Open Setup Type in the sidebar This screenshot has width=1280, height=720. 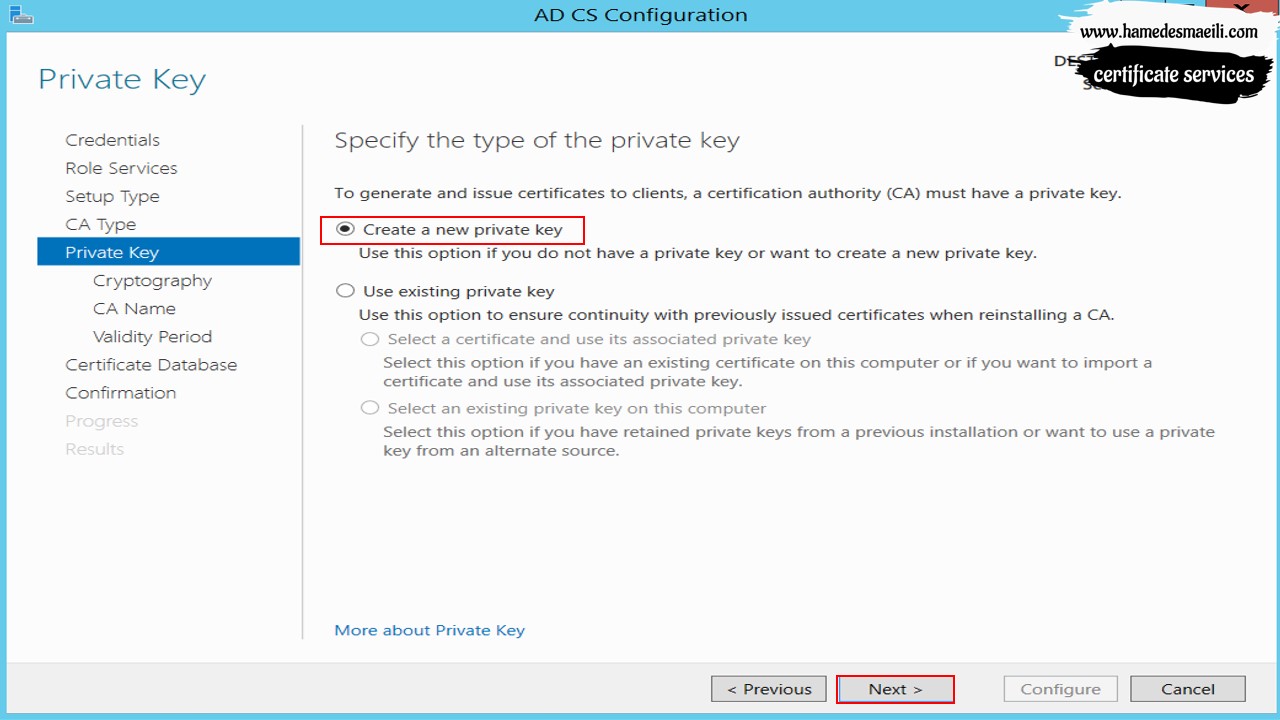(x=112, y=196)
